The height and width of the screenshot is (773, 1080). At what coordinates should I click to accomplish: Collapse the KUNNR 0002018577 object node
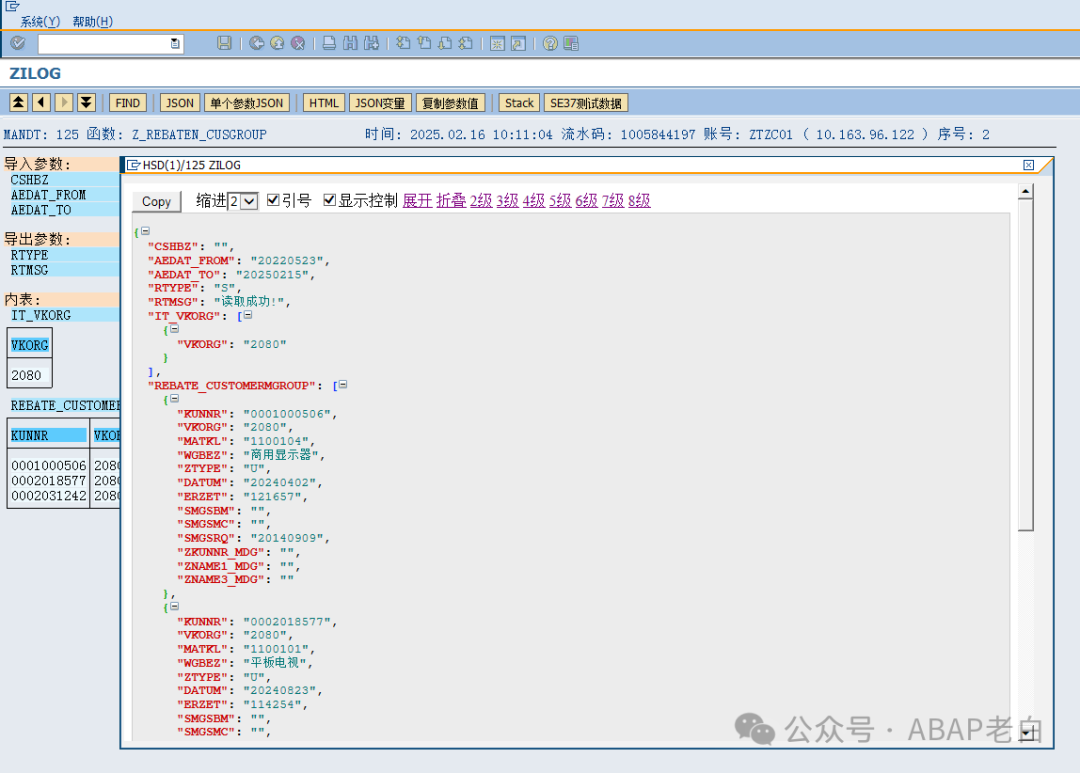point(174,606)
